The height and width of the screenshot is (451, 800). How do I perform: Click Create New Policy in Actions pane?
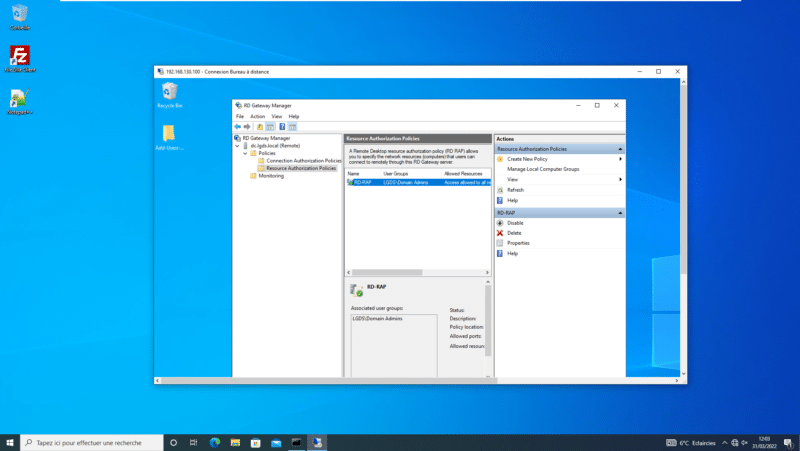527,159
